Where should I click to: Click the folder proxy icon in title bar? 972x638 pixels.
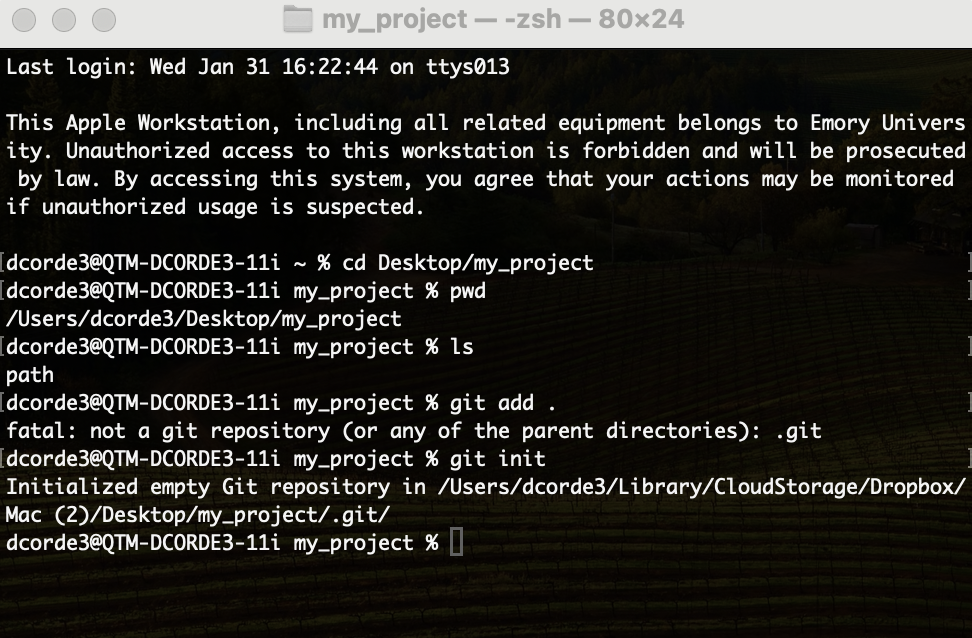(x=297, y=19)
